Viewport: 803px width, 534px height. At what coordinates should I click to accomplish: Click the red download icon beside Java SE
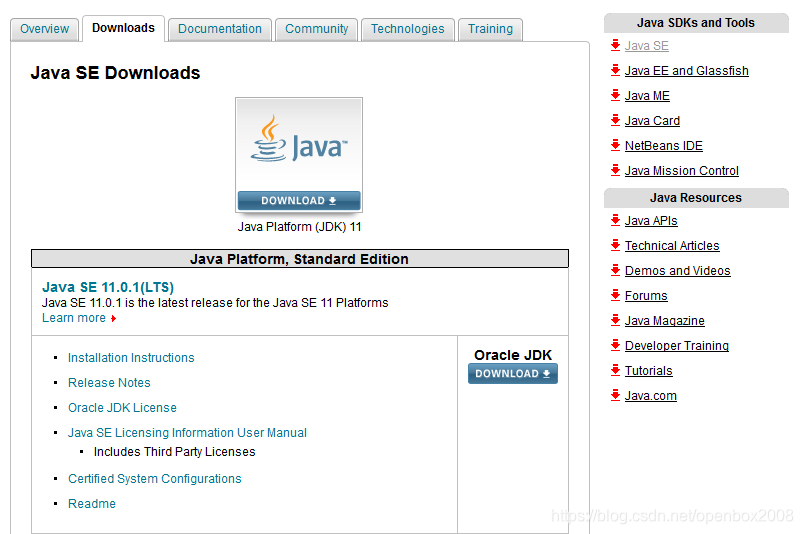616,46
